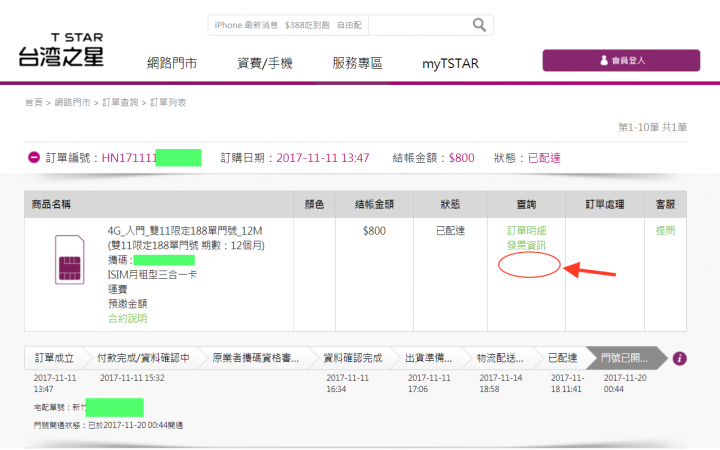
Task: Open the T STAR 台灣之星 logo homepage
Action: [x=61, y=50]
